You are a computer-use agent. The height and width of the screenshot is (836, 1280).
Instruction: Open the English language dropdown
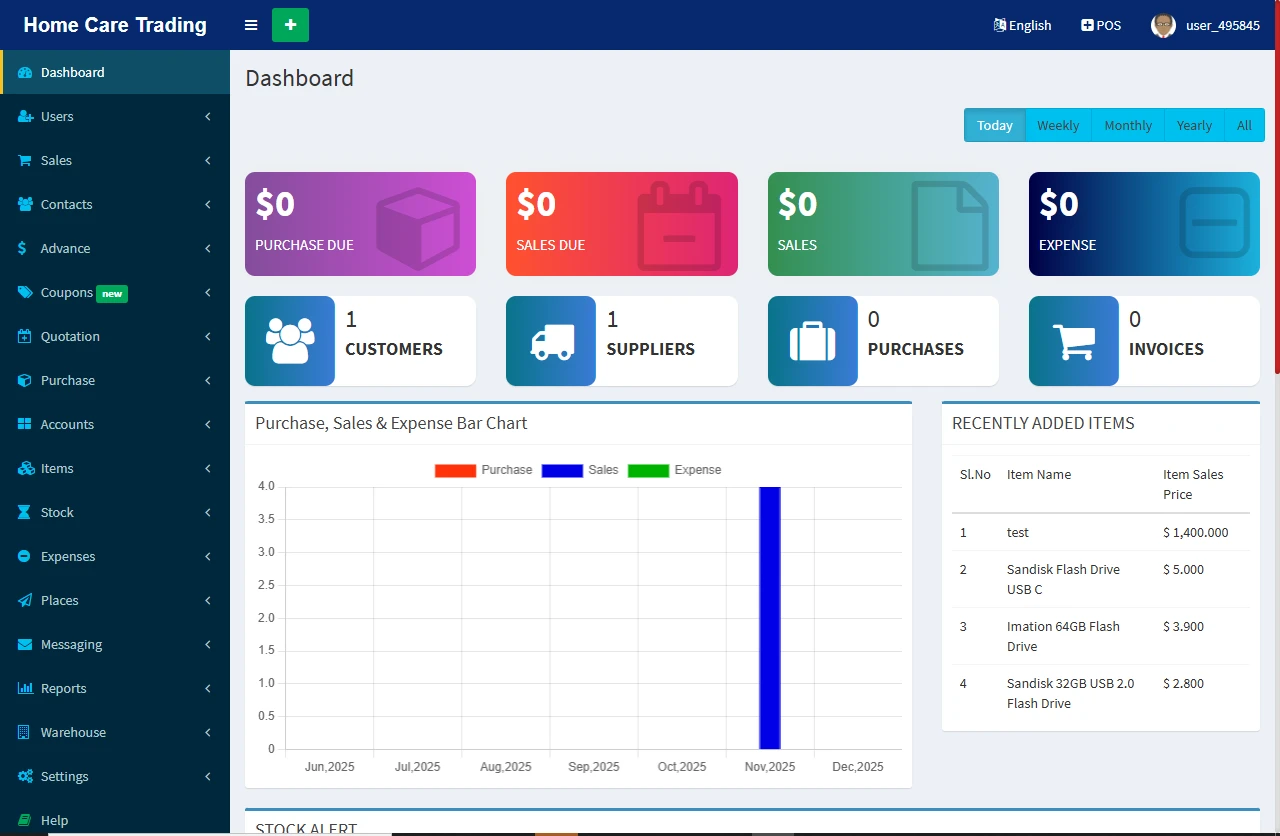tap(1022, 25)
